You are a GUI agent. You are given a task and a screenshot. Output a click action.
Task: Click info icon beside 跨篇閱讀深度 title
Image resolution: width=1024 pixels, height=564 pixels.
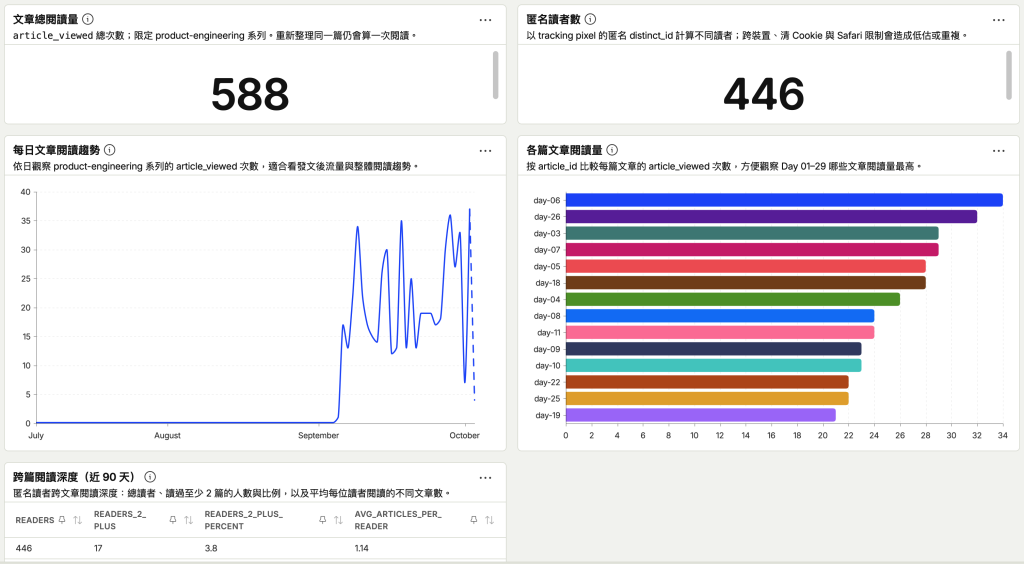(x=150, y=477)
